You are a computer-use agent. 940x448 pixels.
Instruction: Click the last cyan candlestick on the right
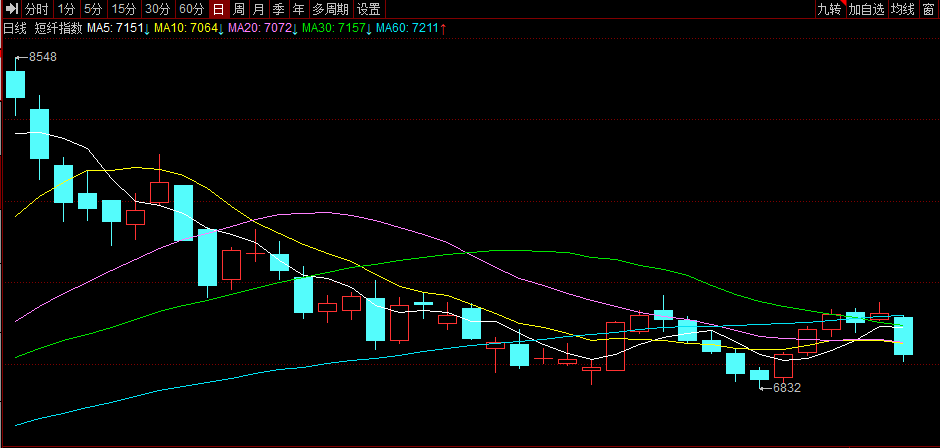pyautogui.click(x=903, y=336)
